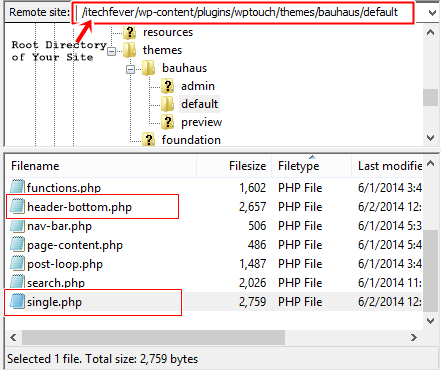Sort files by Filetype column header
Image resolution: width=441 pixels, height=370 pixels.
point(312,166)
